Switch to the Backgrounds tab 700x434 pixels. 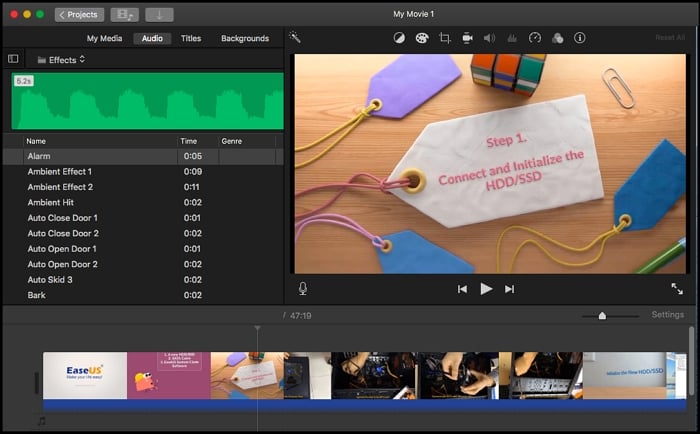click(x=245, y=38)
